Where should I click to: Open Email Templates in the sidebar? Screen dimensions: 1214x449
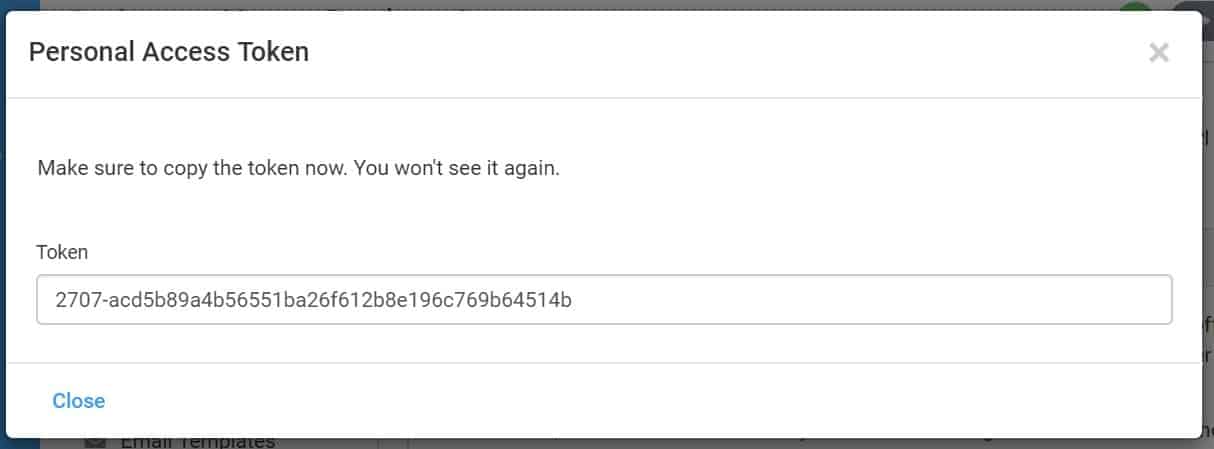(197, 441)
